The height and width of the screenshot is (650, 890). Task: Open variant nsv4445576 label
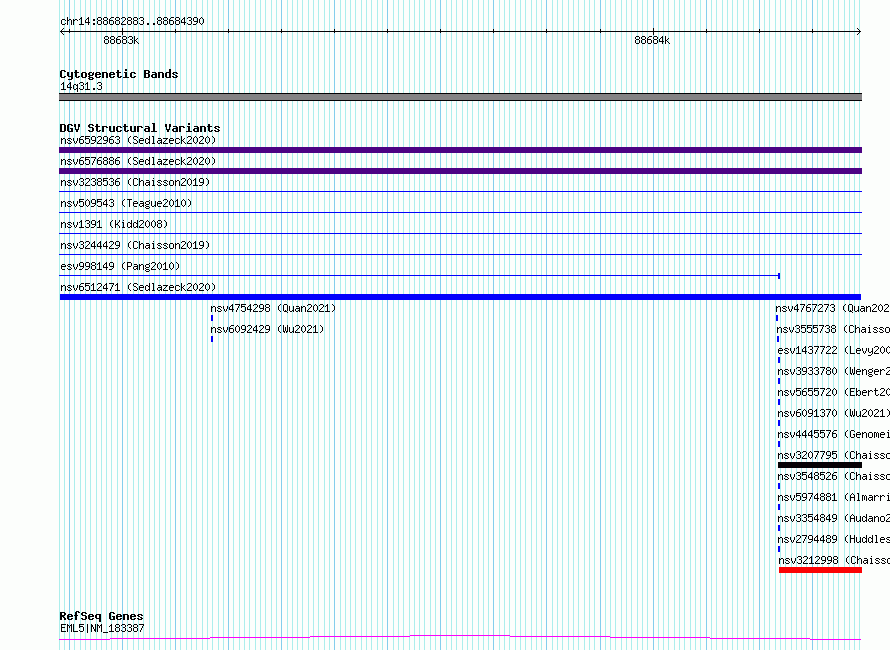(x=833, y=434)
